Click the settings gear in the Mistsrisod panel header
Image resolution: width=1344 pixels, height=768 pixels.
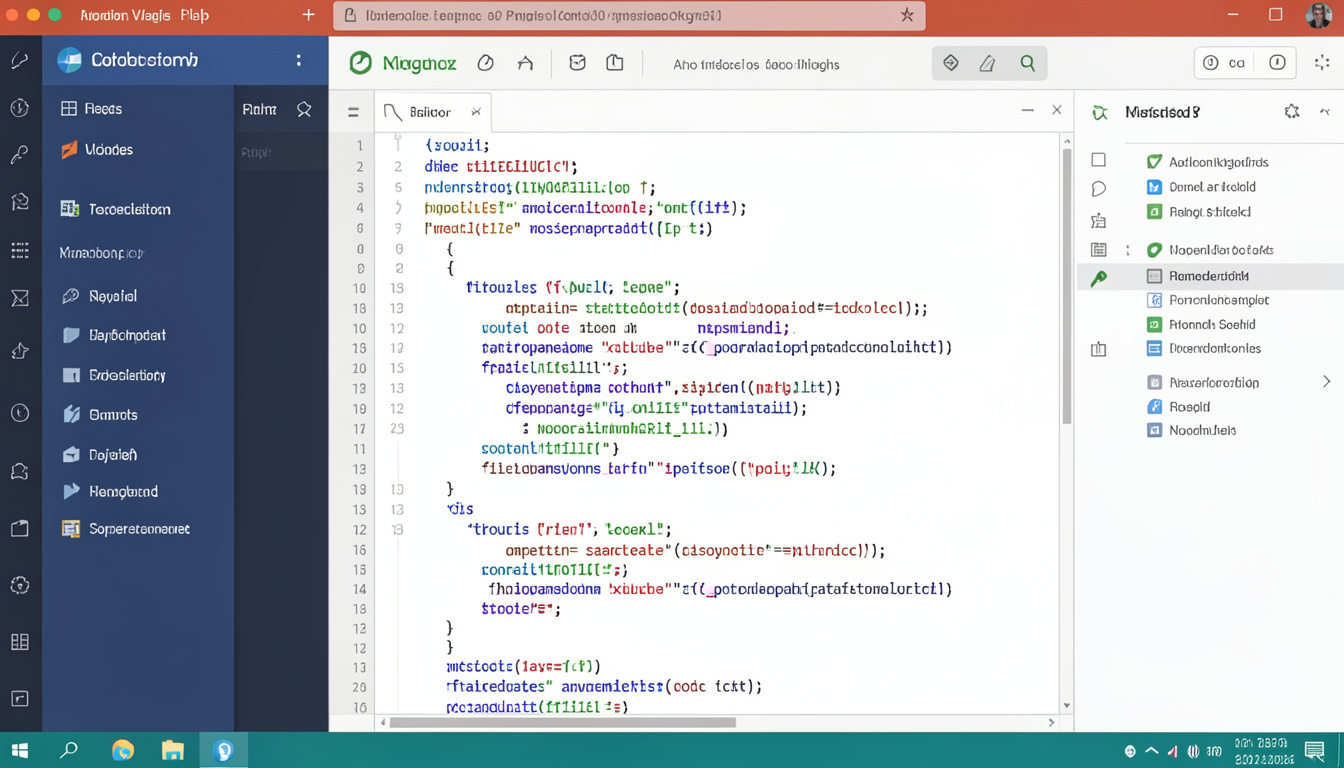pos(1291,112)
